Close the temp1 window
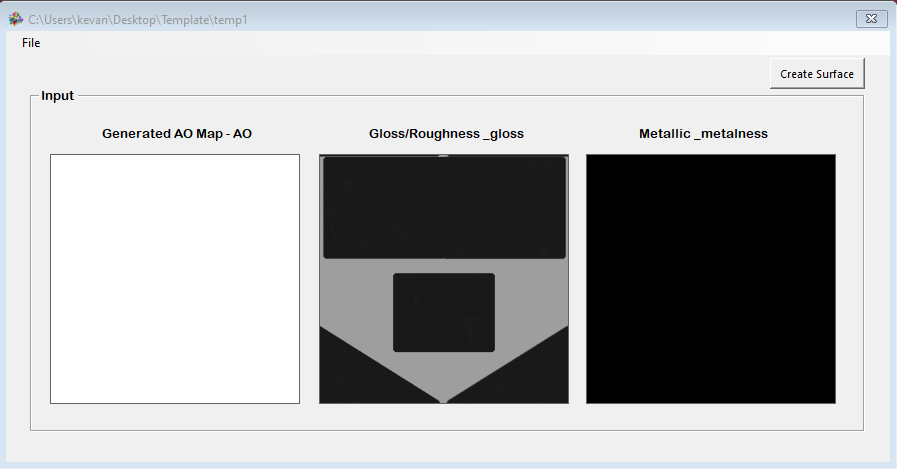Viewport: 897px width, 469px height. click(871, 19)
